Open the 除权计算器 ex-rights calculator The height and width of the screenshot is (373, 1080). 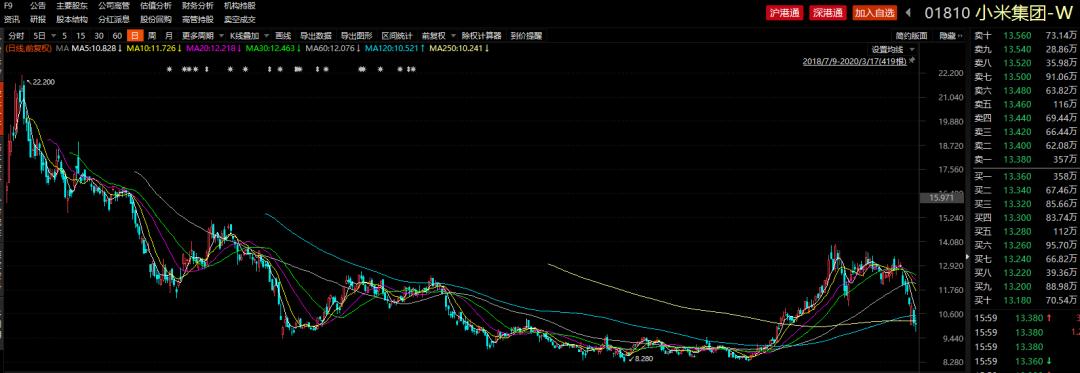click(482, 36)
